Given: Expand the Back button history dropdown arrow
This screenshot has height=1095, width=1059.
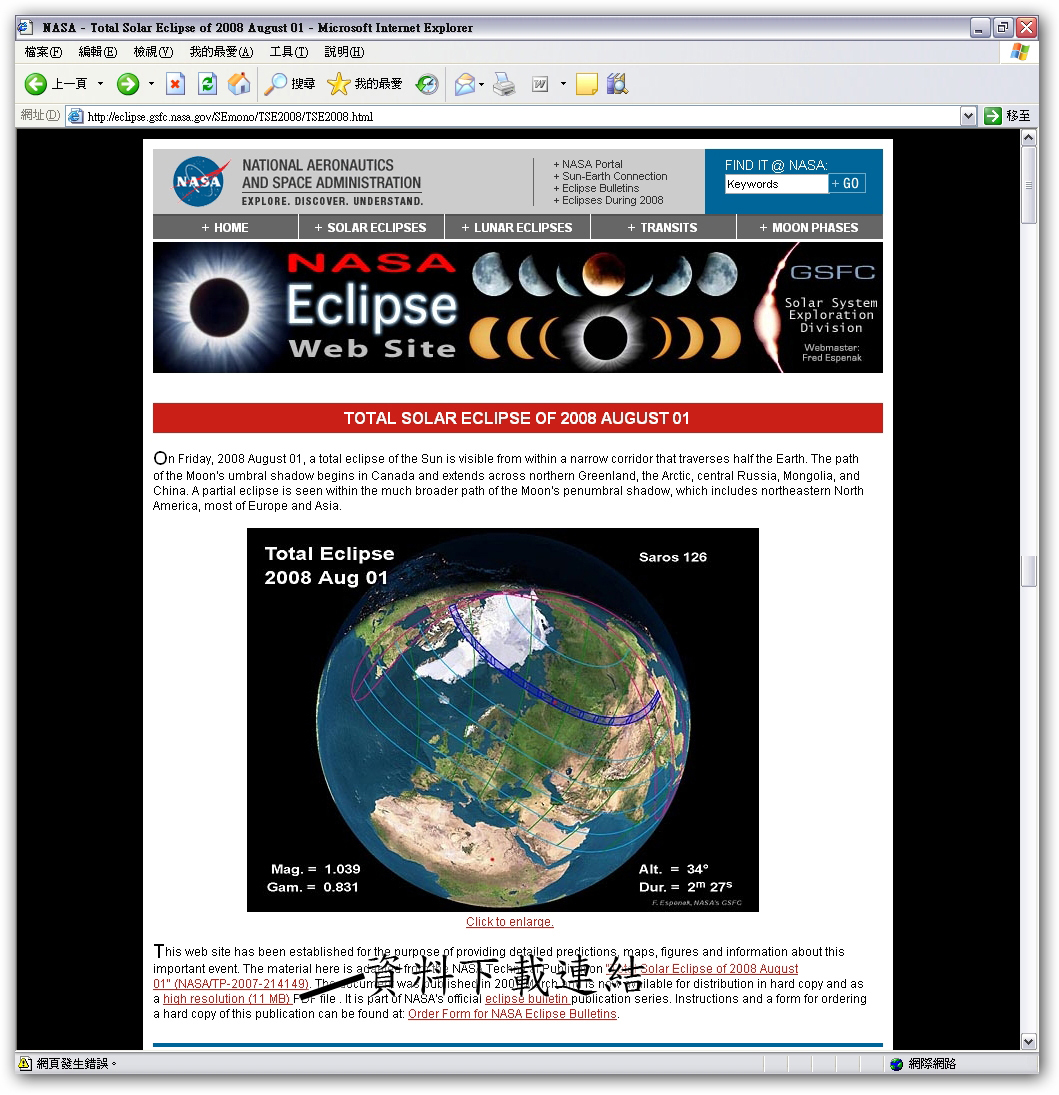Looking at the screenshot, I should [x=100, y=85].
